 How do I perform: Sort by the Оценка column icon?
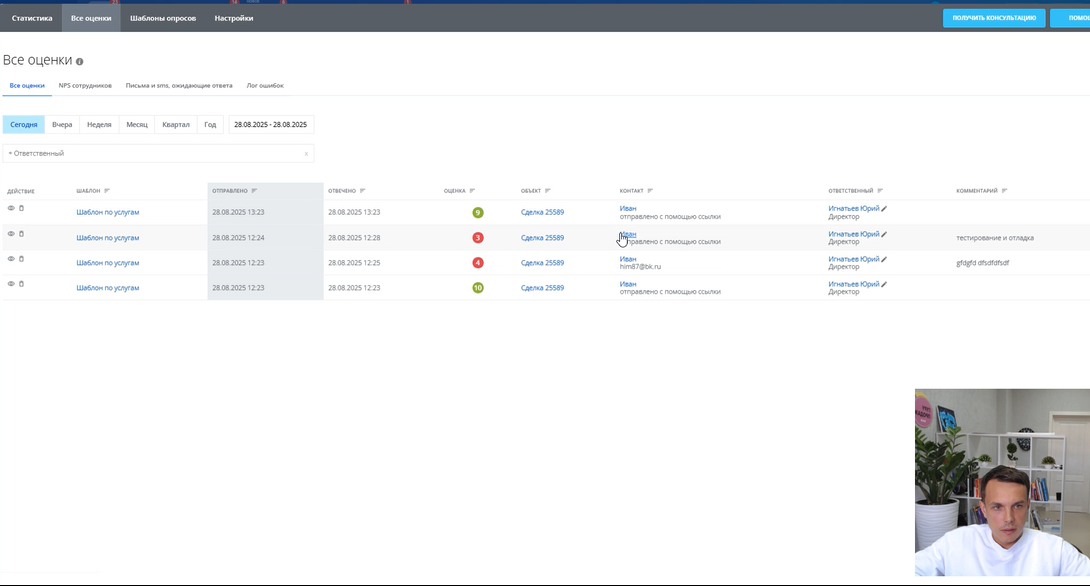pyautogui.click(x=473, y=190)
